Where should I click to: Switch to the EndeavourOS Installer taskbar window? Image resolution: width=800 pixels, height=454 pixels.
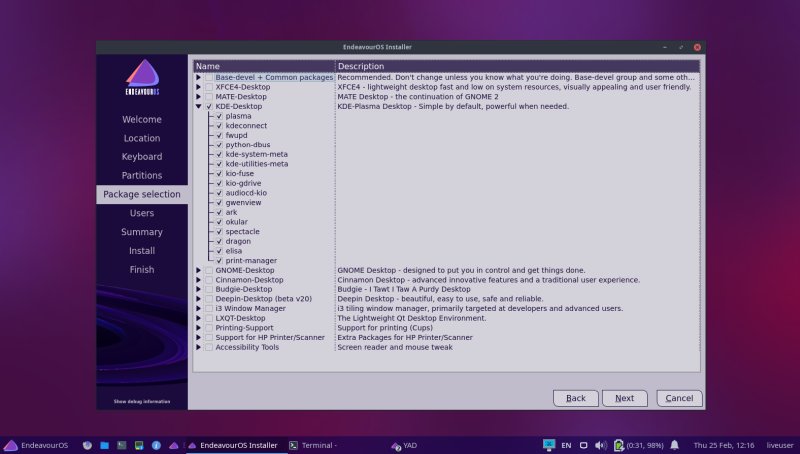(233, 445)
